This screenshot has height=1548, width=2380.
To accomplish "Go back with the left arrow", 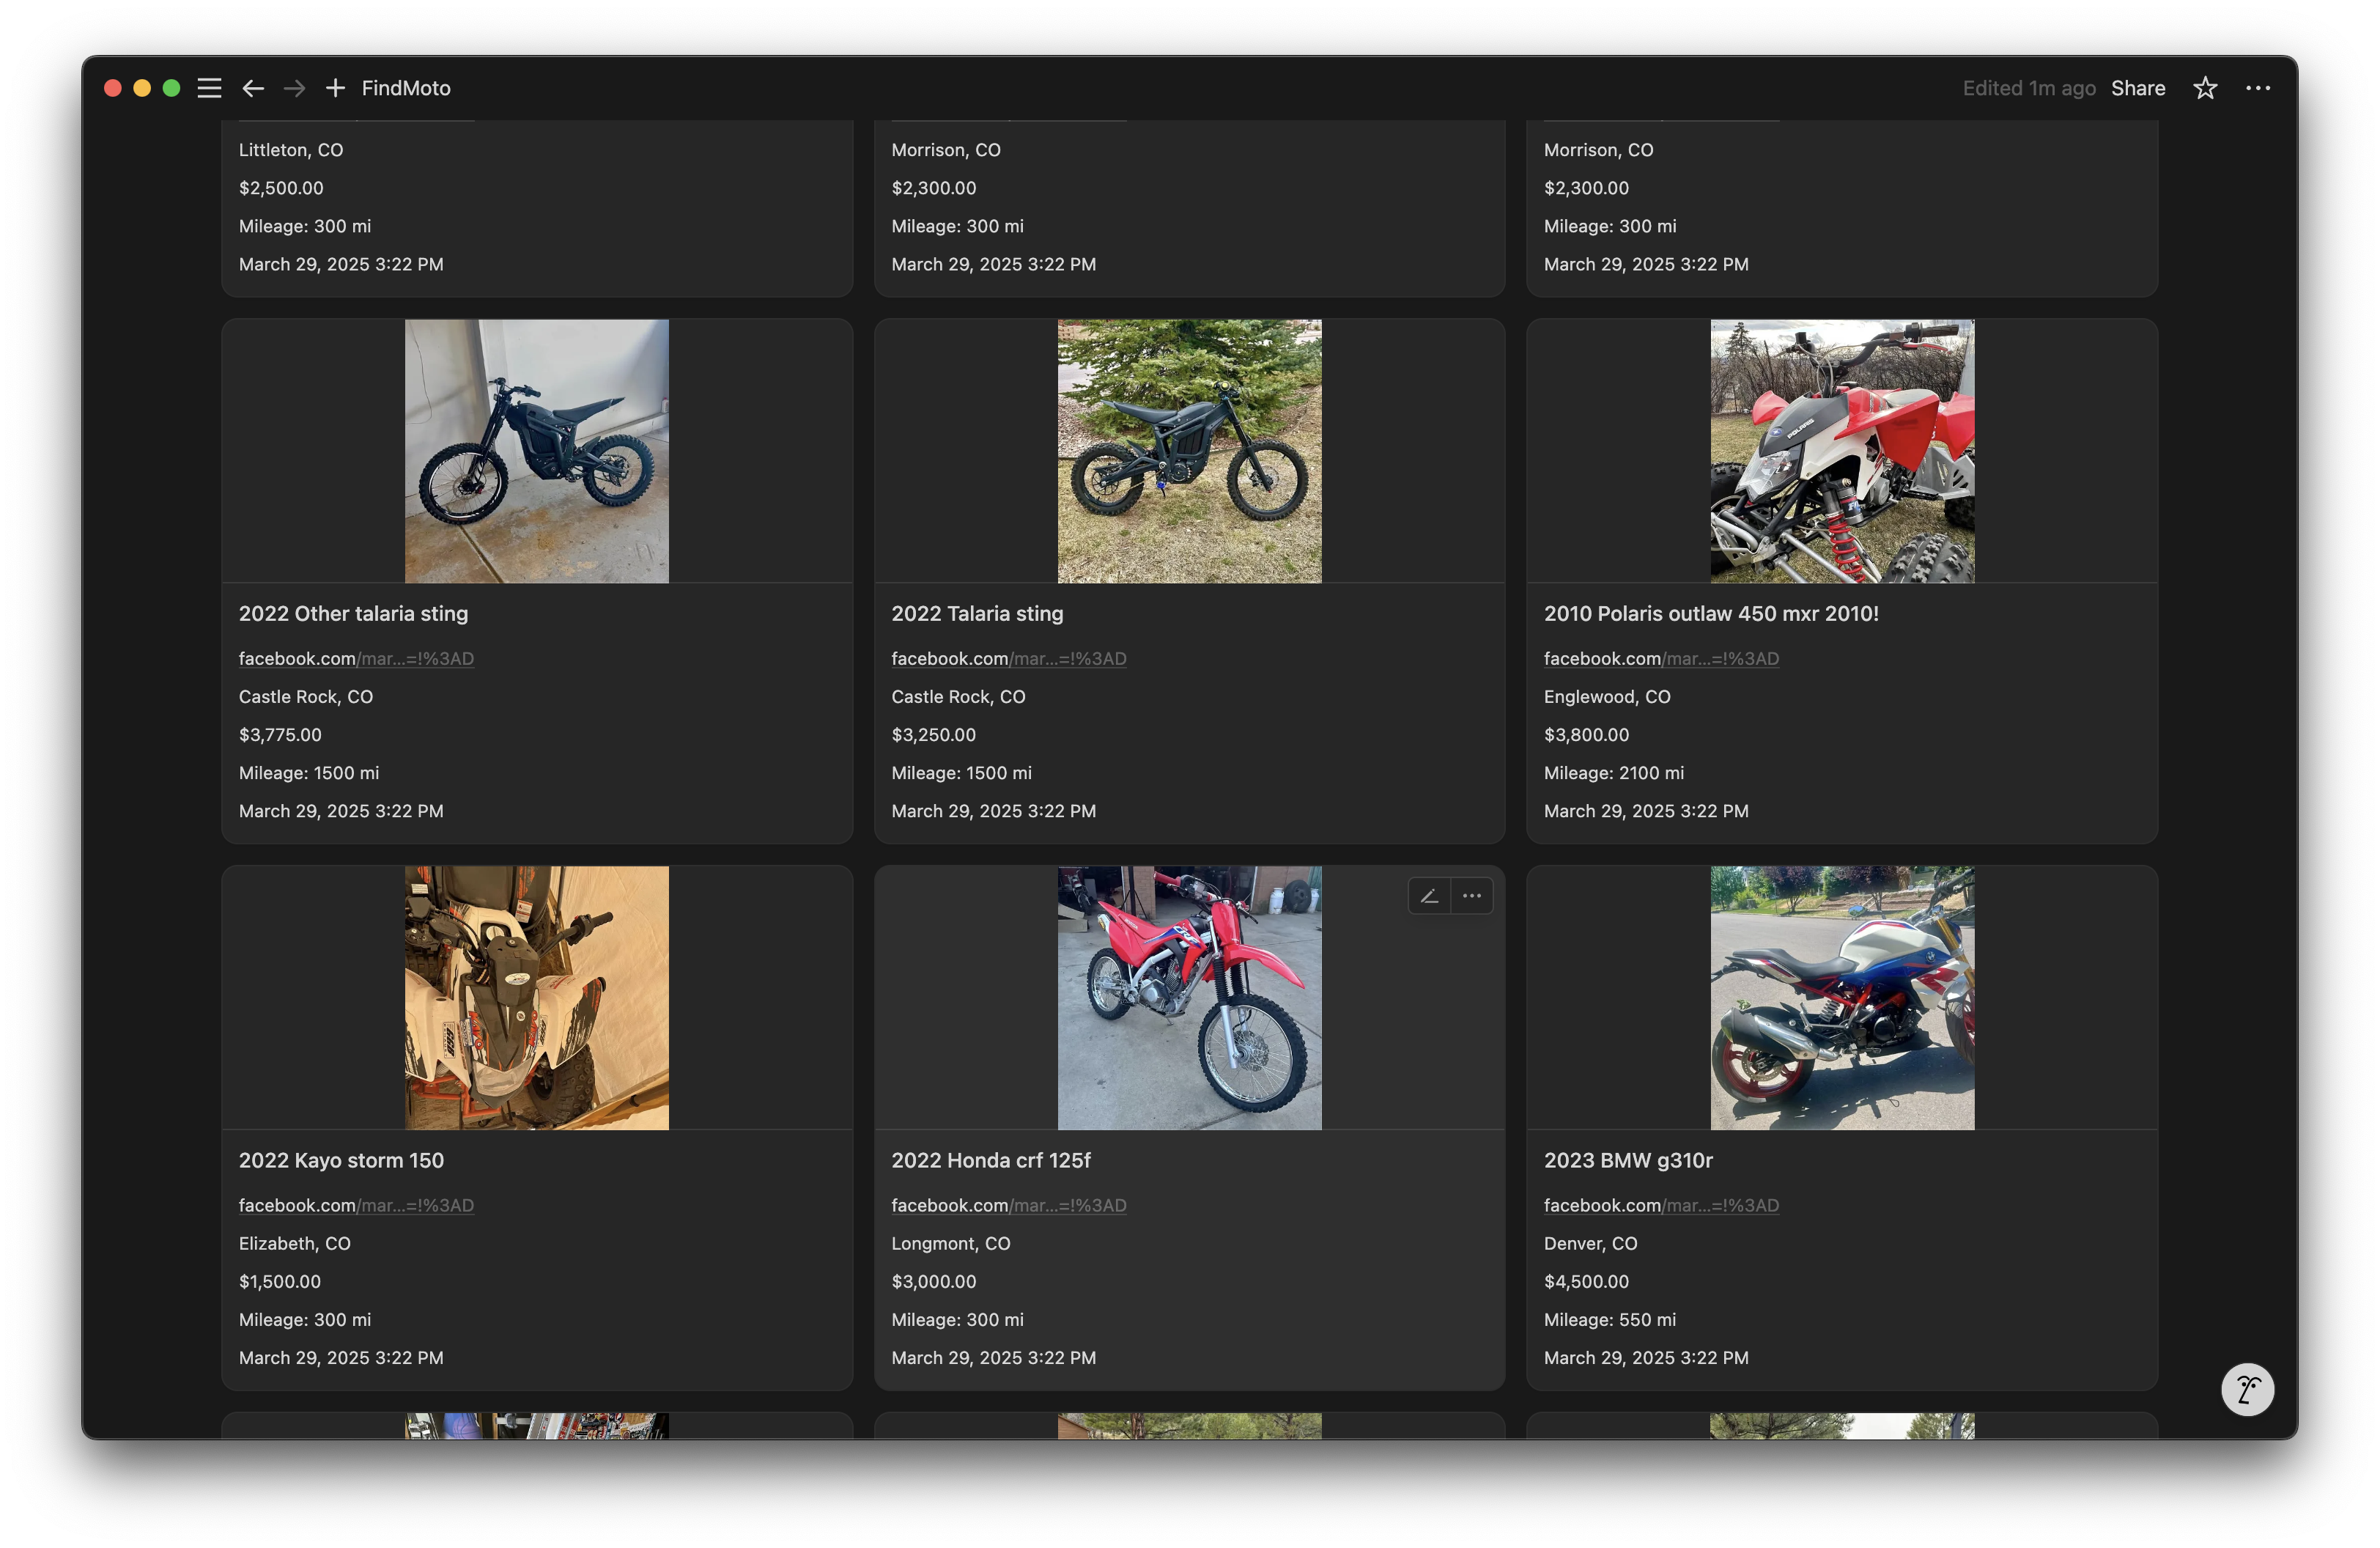I will [x=253, y=88].
